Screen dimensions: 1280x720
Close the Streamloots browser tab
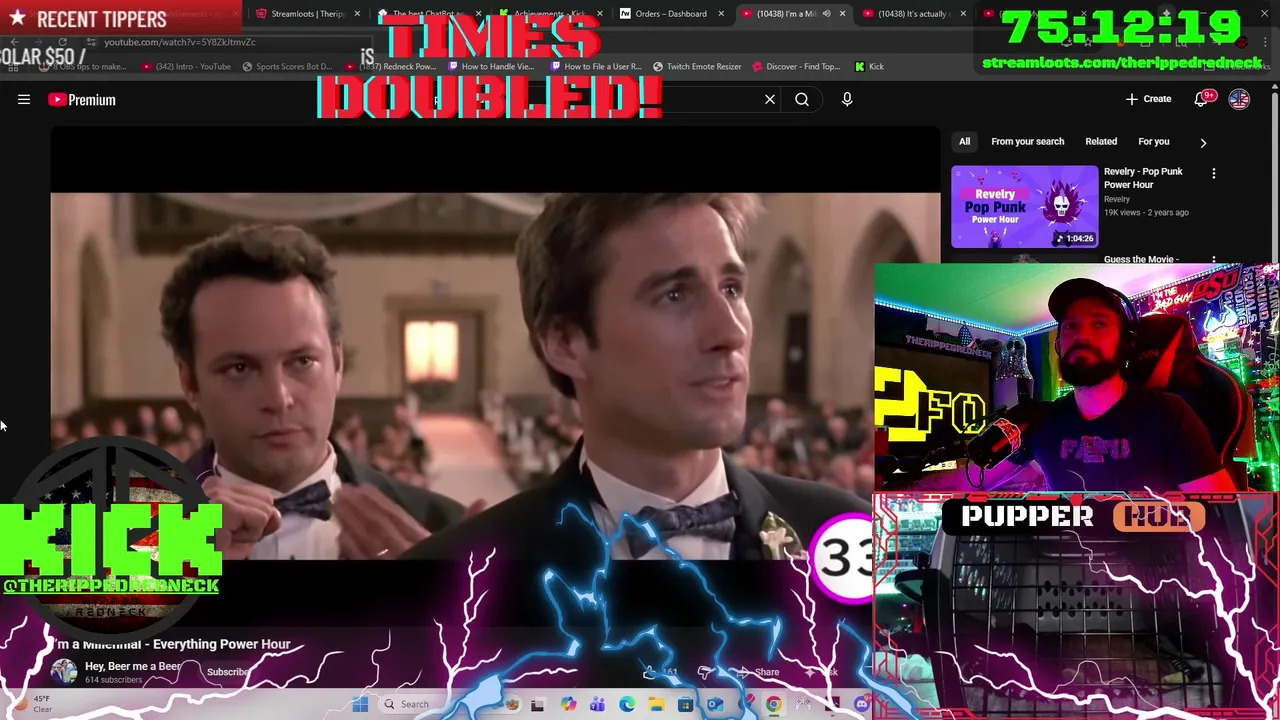coord(357,14)
